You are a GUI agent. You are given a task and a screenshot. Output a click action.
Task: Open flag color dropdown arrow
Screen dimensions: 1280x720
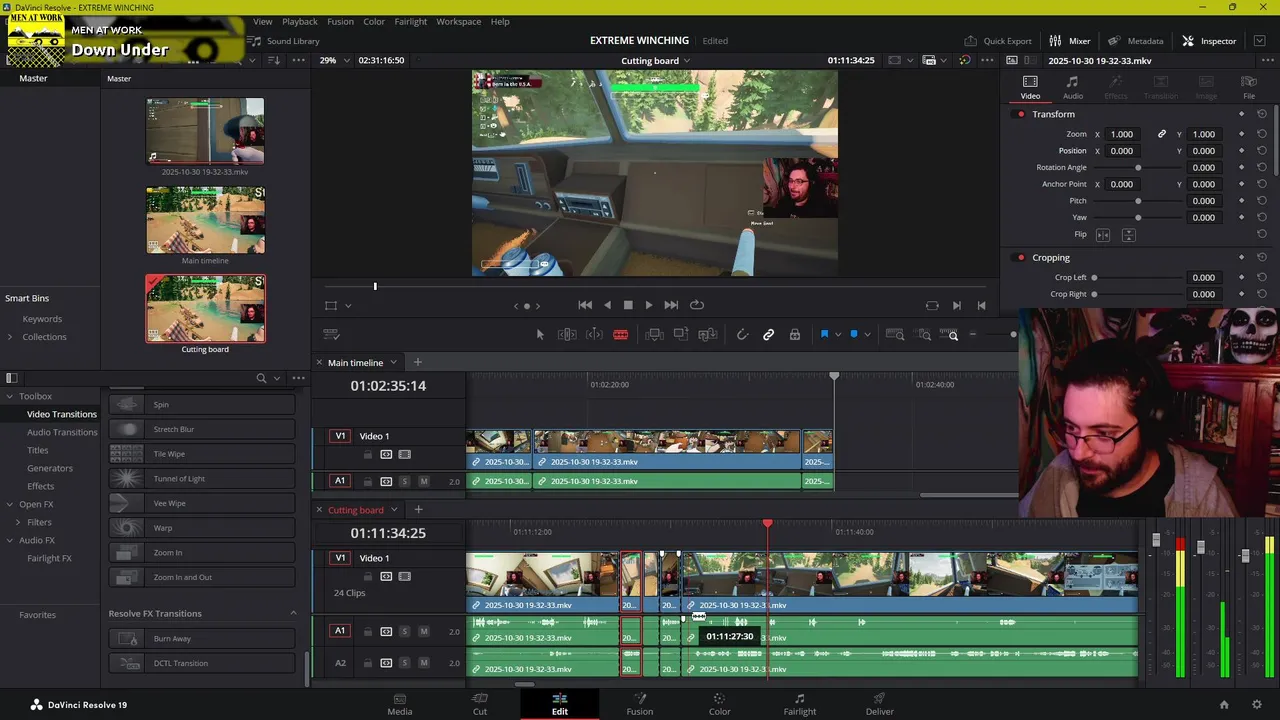[x=838, y=335]
